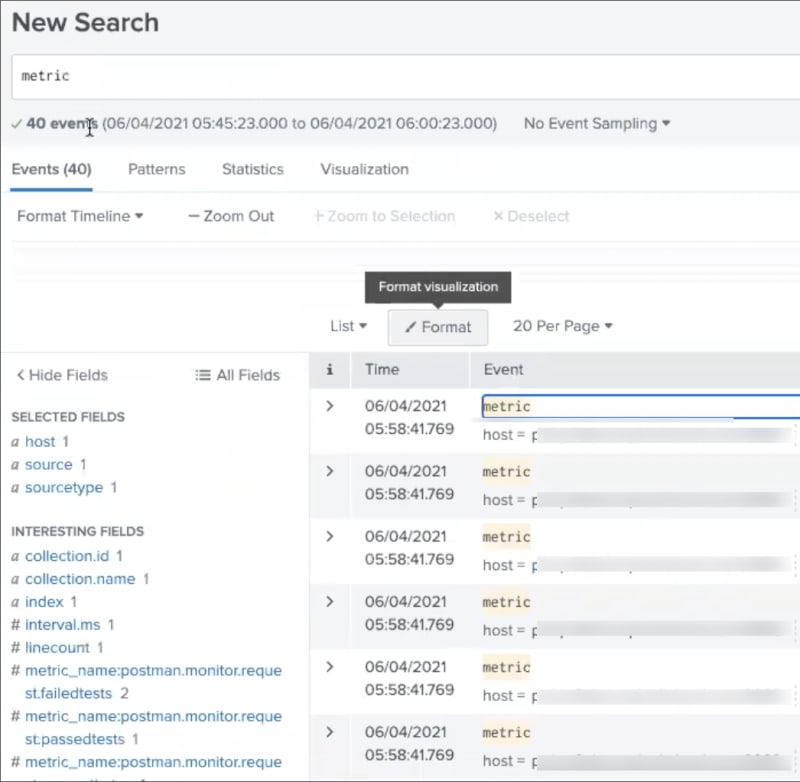Screen dimensions: 800x782
Task: Click Zoom to Selection
Action: (x=384, y=216)
